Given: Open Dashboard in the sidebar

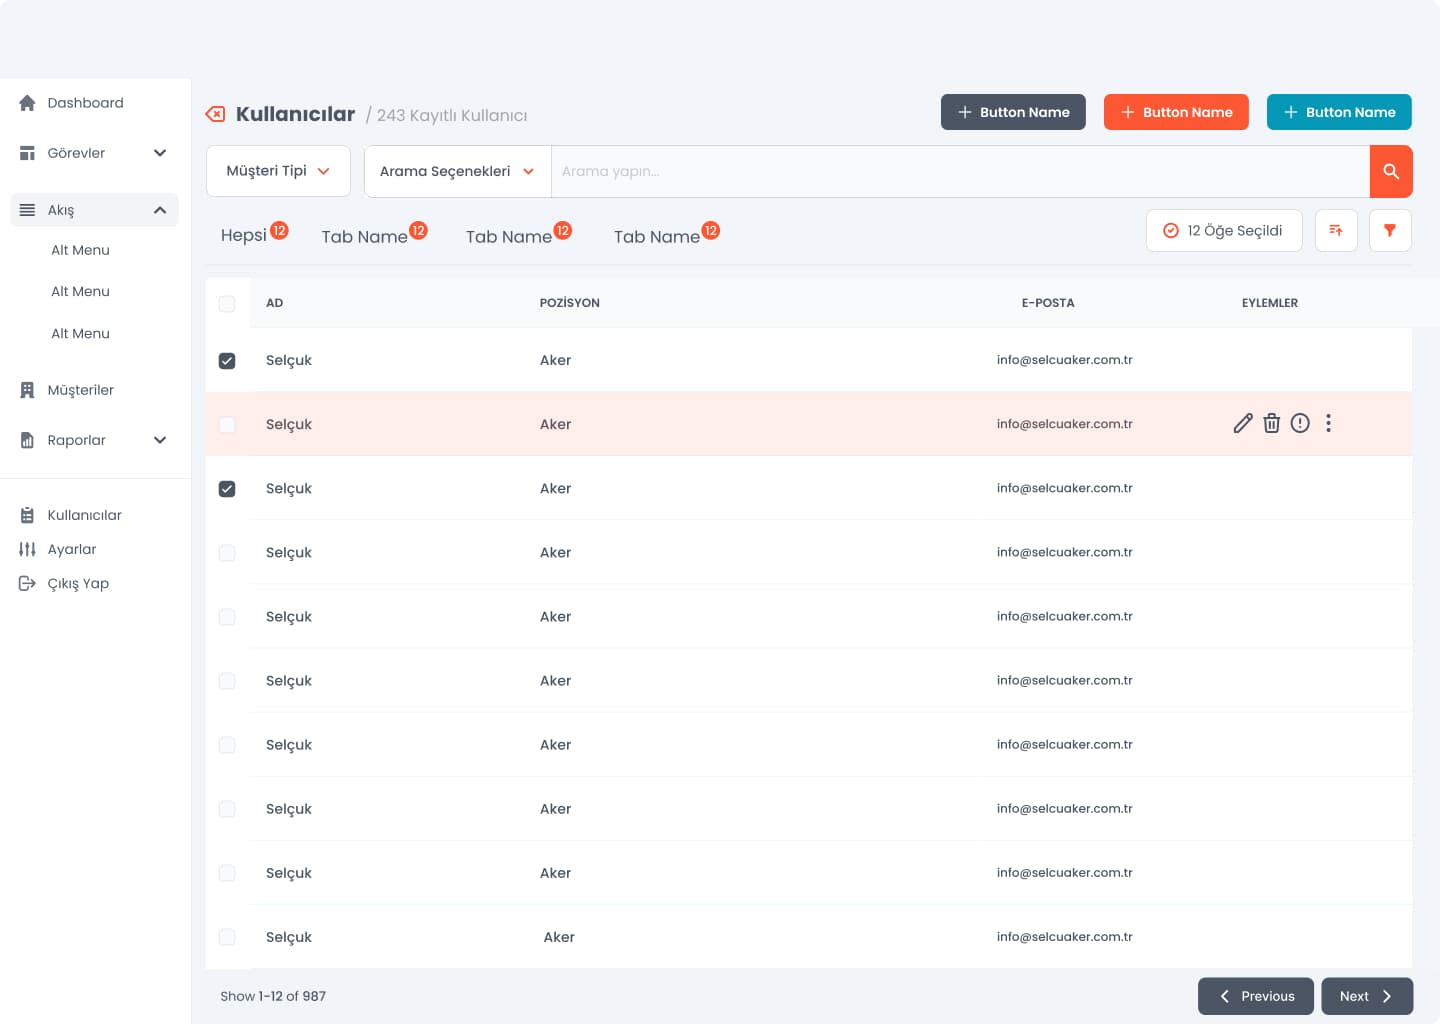Looking at the screenshot, I should tap(85, 103).
